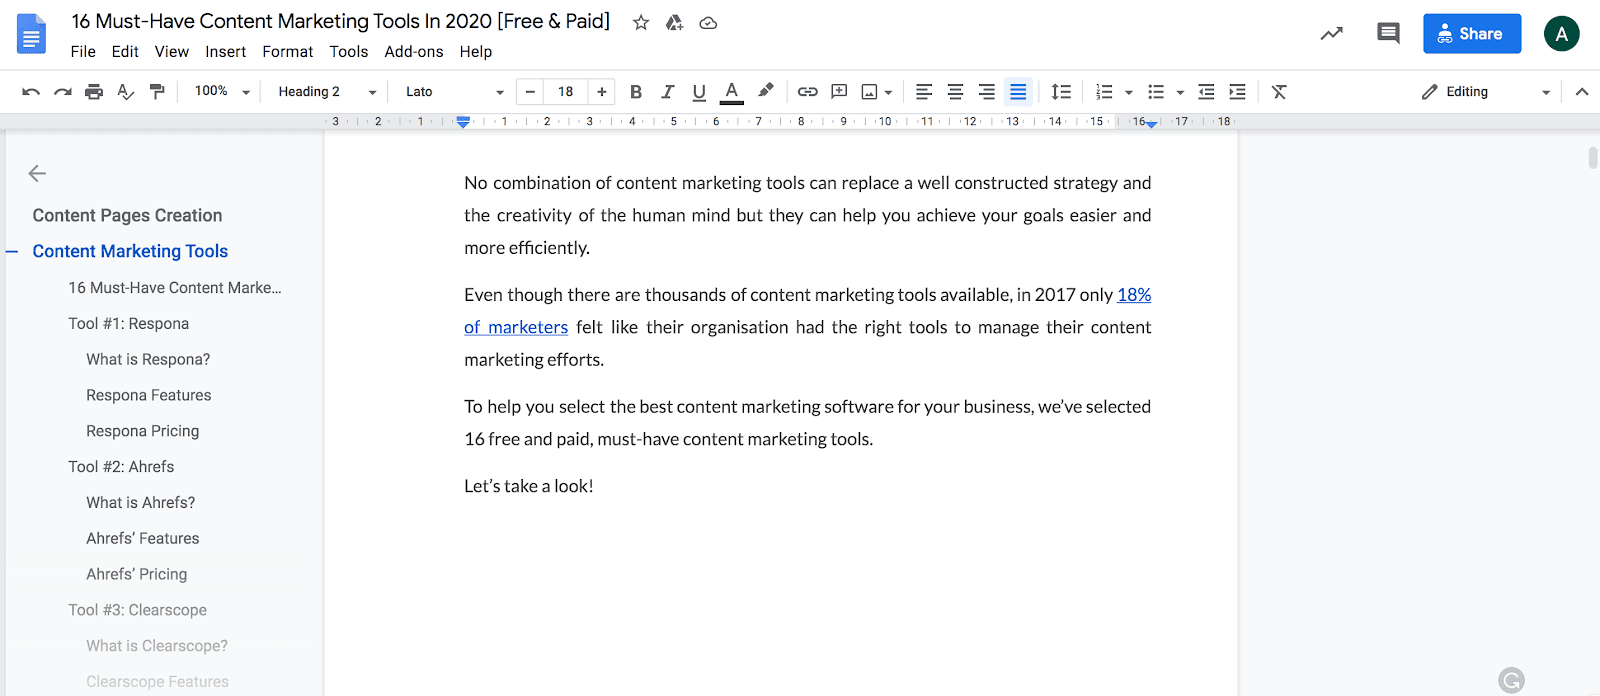The image size is (1600, 696).
Task: Open the Help menu
Action: click(x=476, y=52)
